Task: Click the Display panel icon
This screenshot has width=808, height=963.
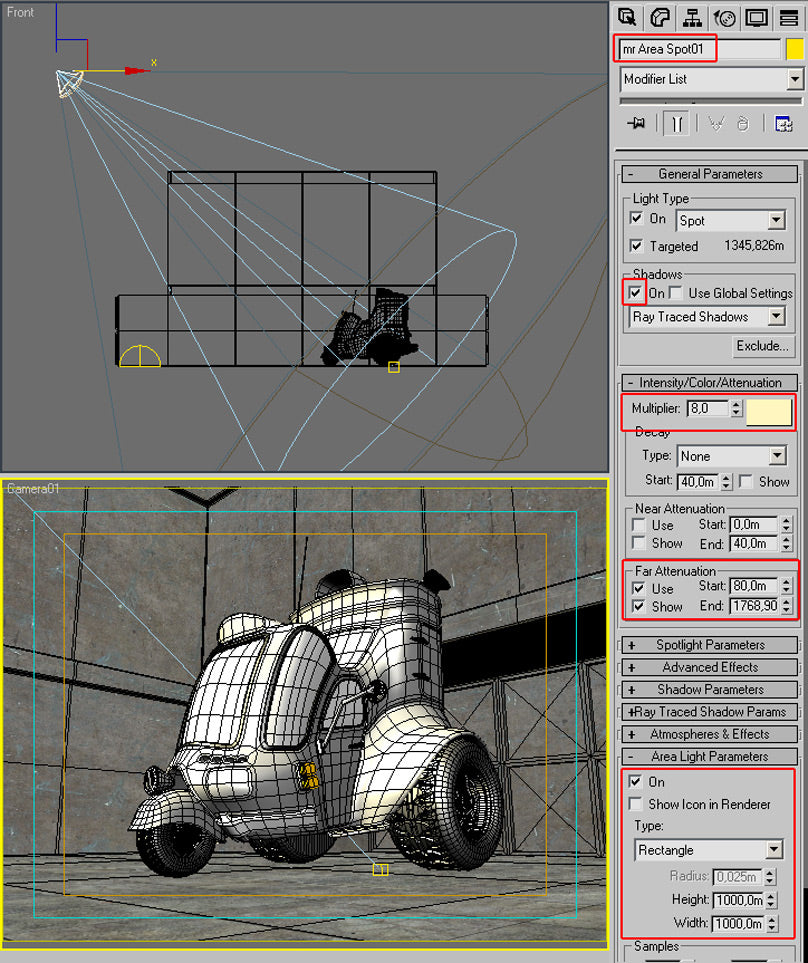Action: 757,17
